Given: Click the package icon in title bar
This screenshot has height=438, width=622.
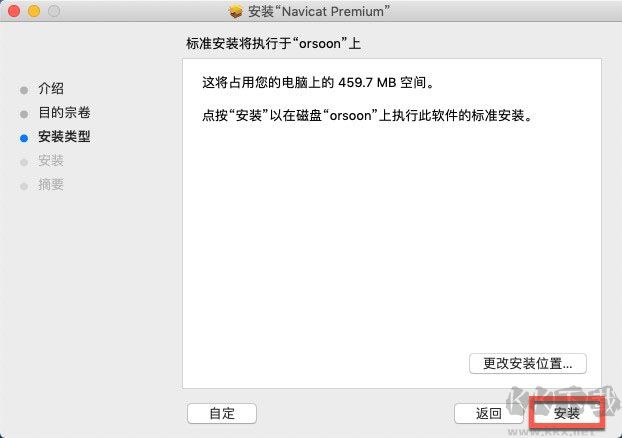Looking at the screenshot, I should point(236,12).
